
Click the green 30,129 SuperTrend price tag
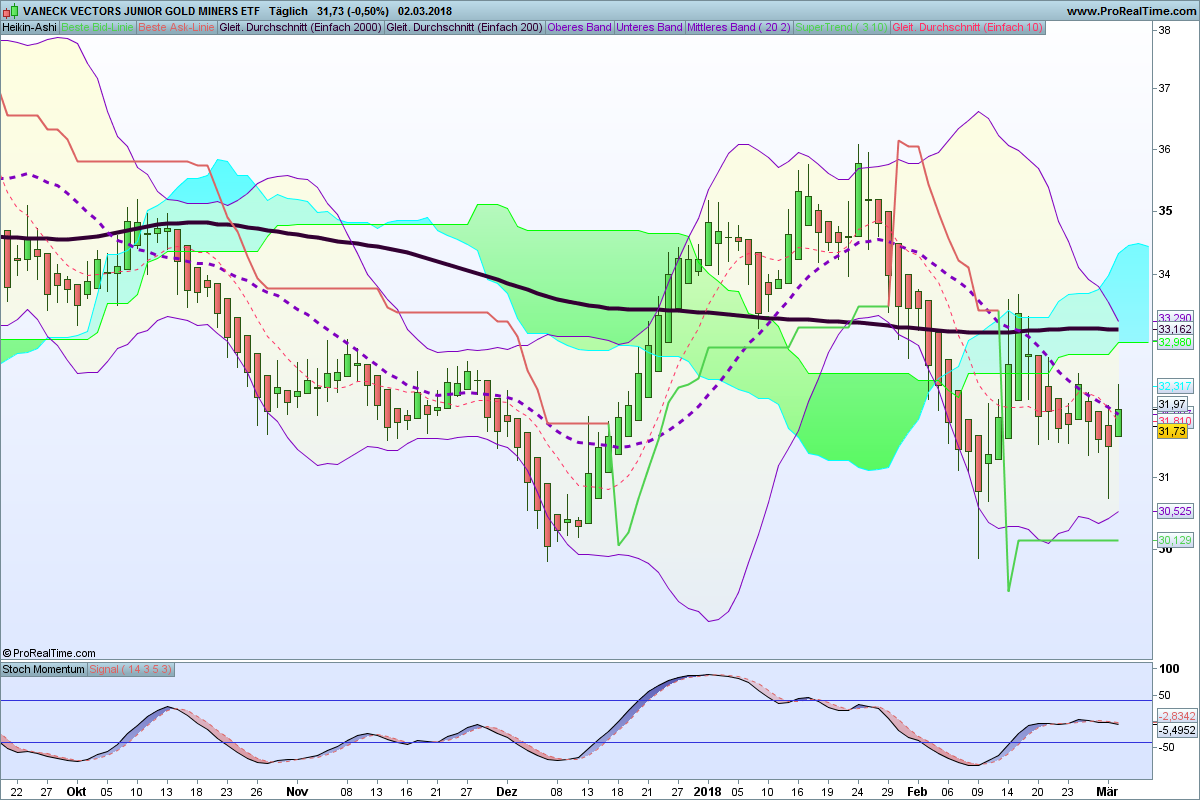[x=1174, y=540]
